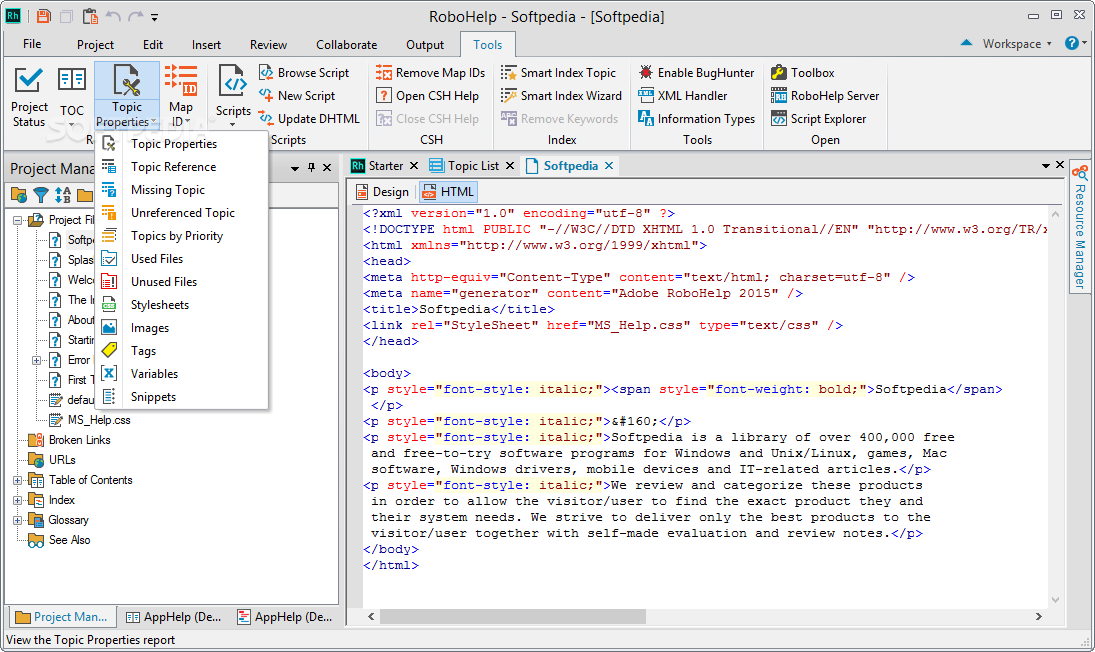Screen dimensions: 1095x652
Task: Switch to the Output ribbon tab
Action: [425, 45]
